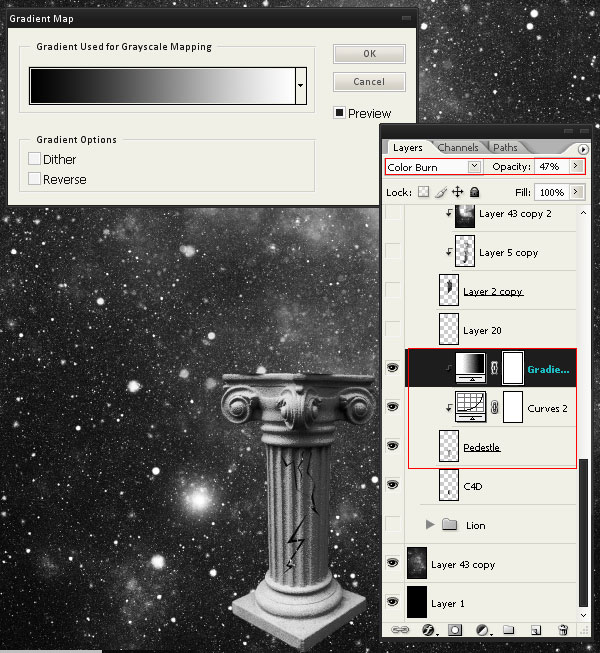The width and height of the screenshot is (600, 653).
Task: Click the Lion group folder icon
Action: pyautogui.click(x=450, y=524)
